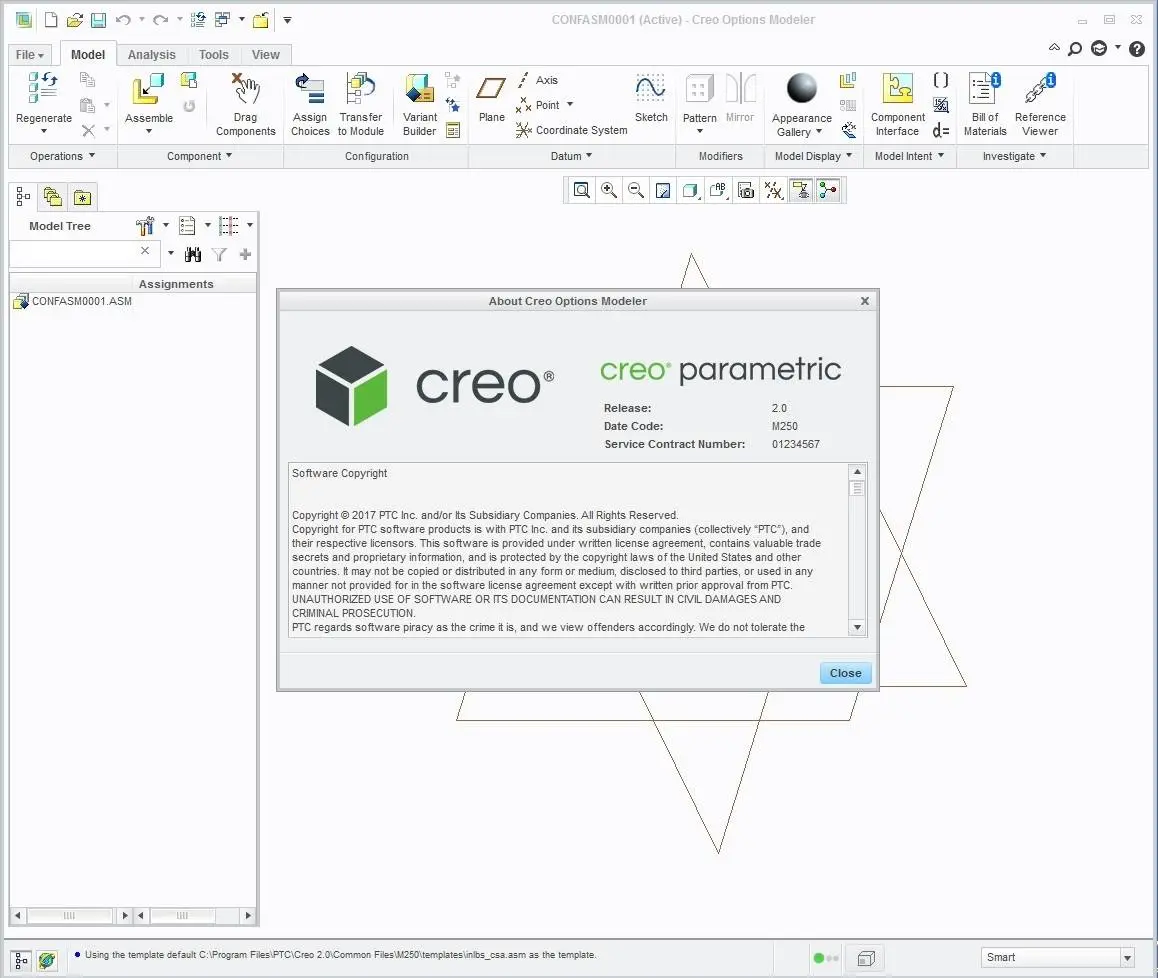Select CONFASM0001.ASM in the Model Tree
This screenshot has width=1158, height=978.
coord(81,301)
